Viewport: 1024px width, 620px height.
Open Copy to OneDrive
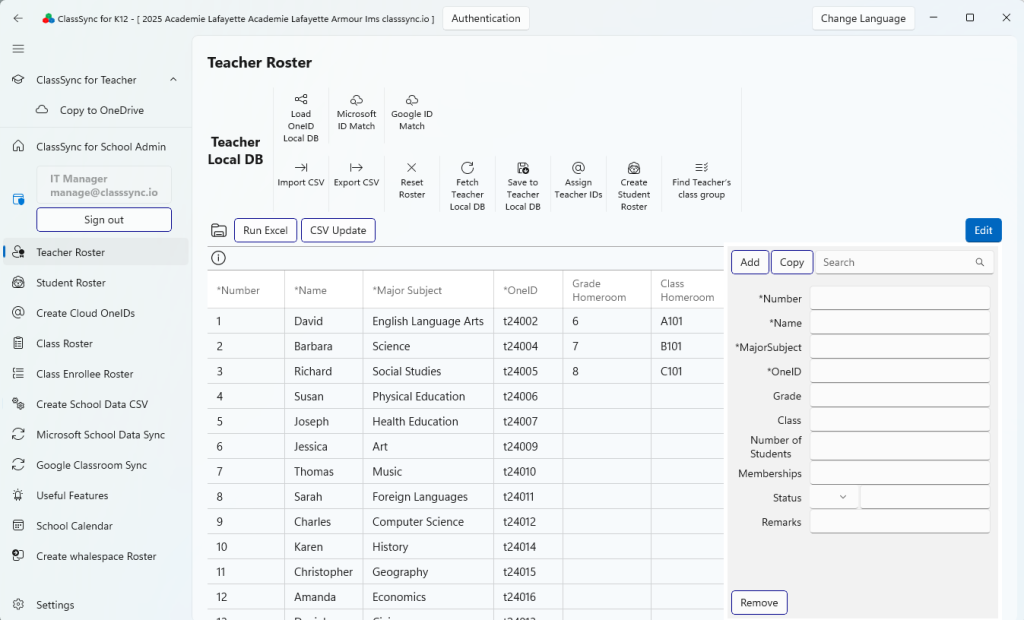pyautogui.click(x=96, y=110)
